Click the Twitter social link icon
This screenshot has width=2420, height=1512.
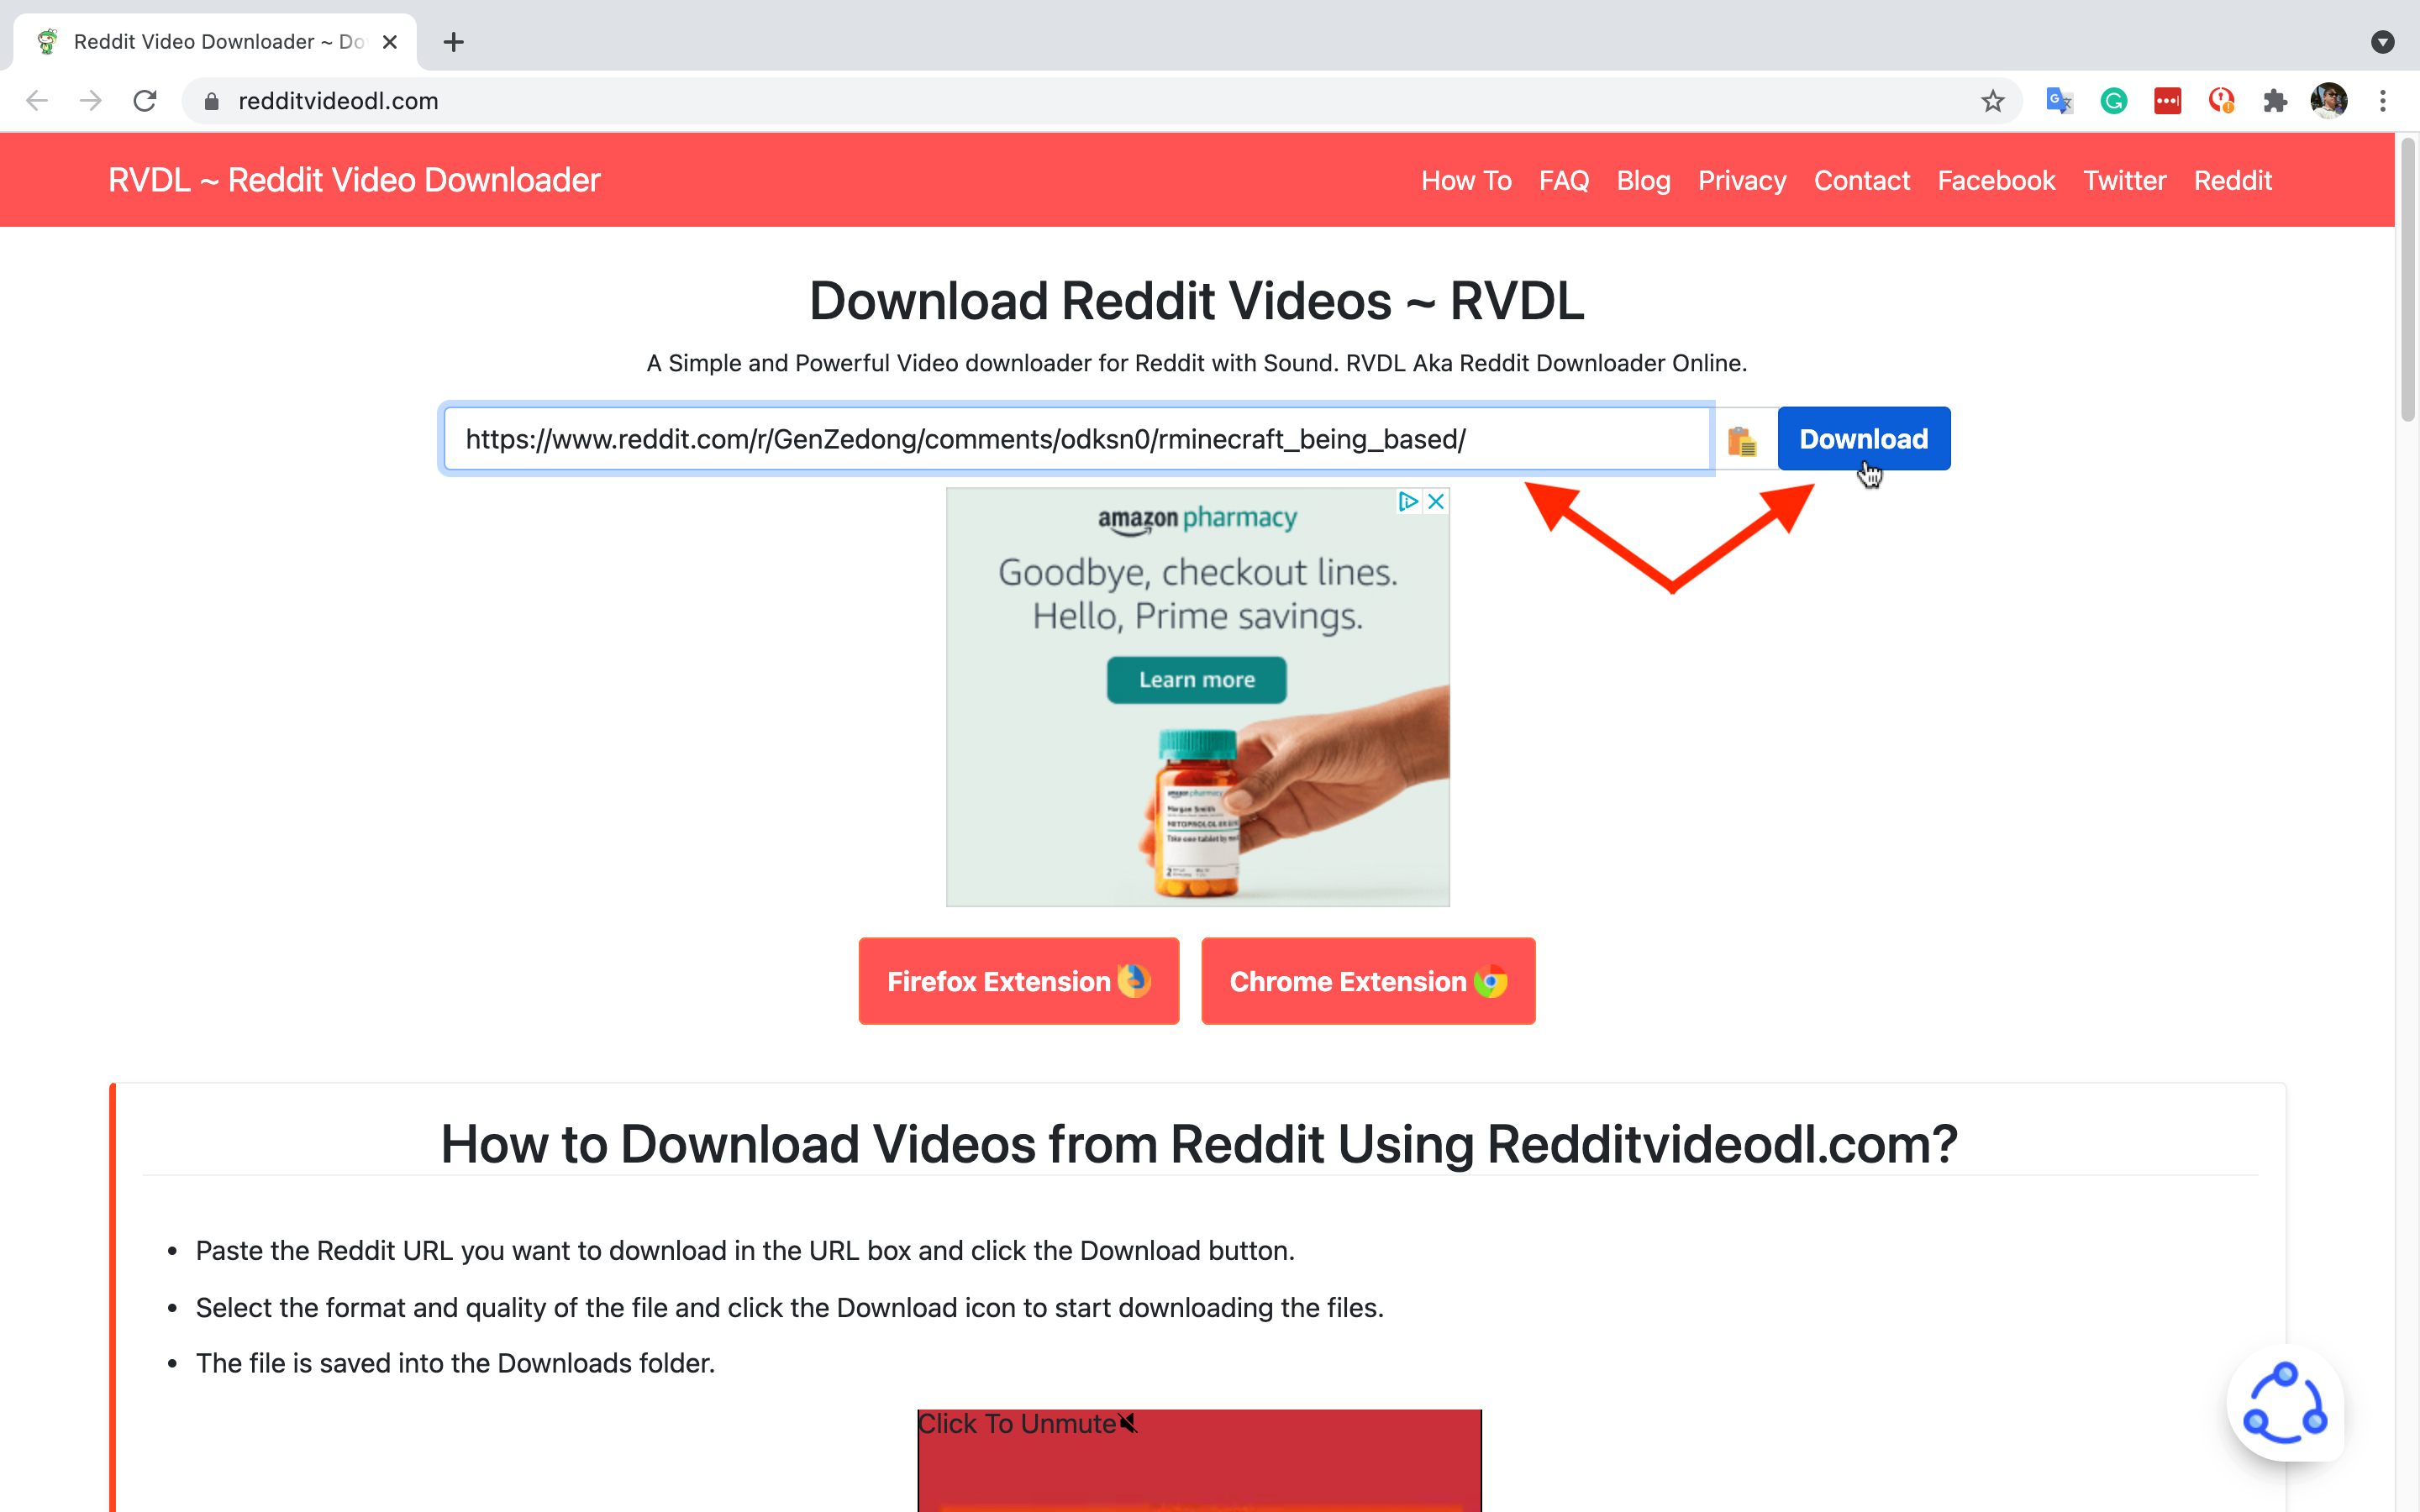2124,180
